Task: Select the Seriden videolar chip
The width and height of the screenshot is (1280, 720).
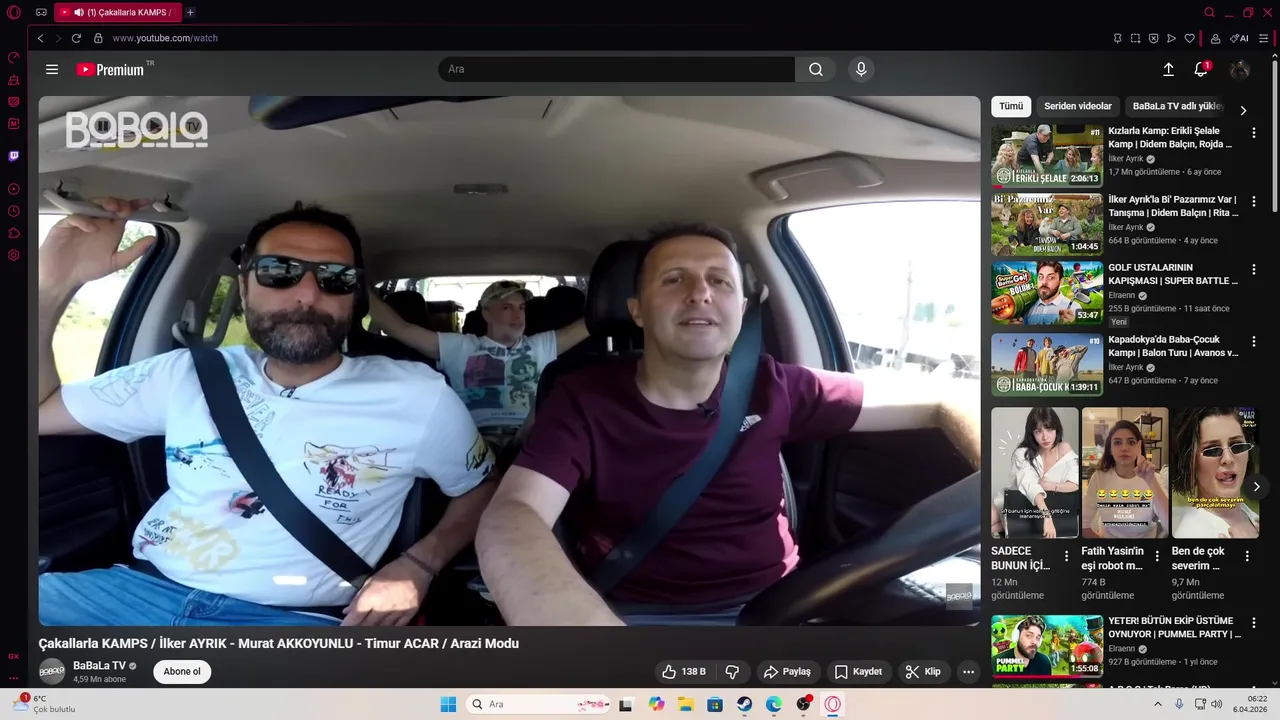Action: click(x=1078, y=106)
